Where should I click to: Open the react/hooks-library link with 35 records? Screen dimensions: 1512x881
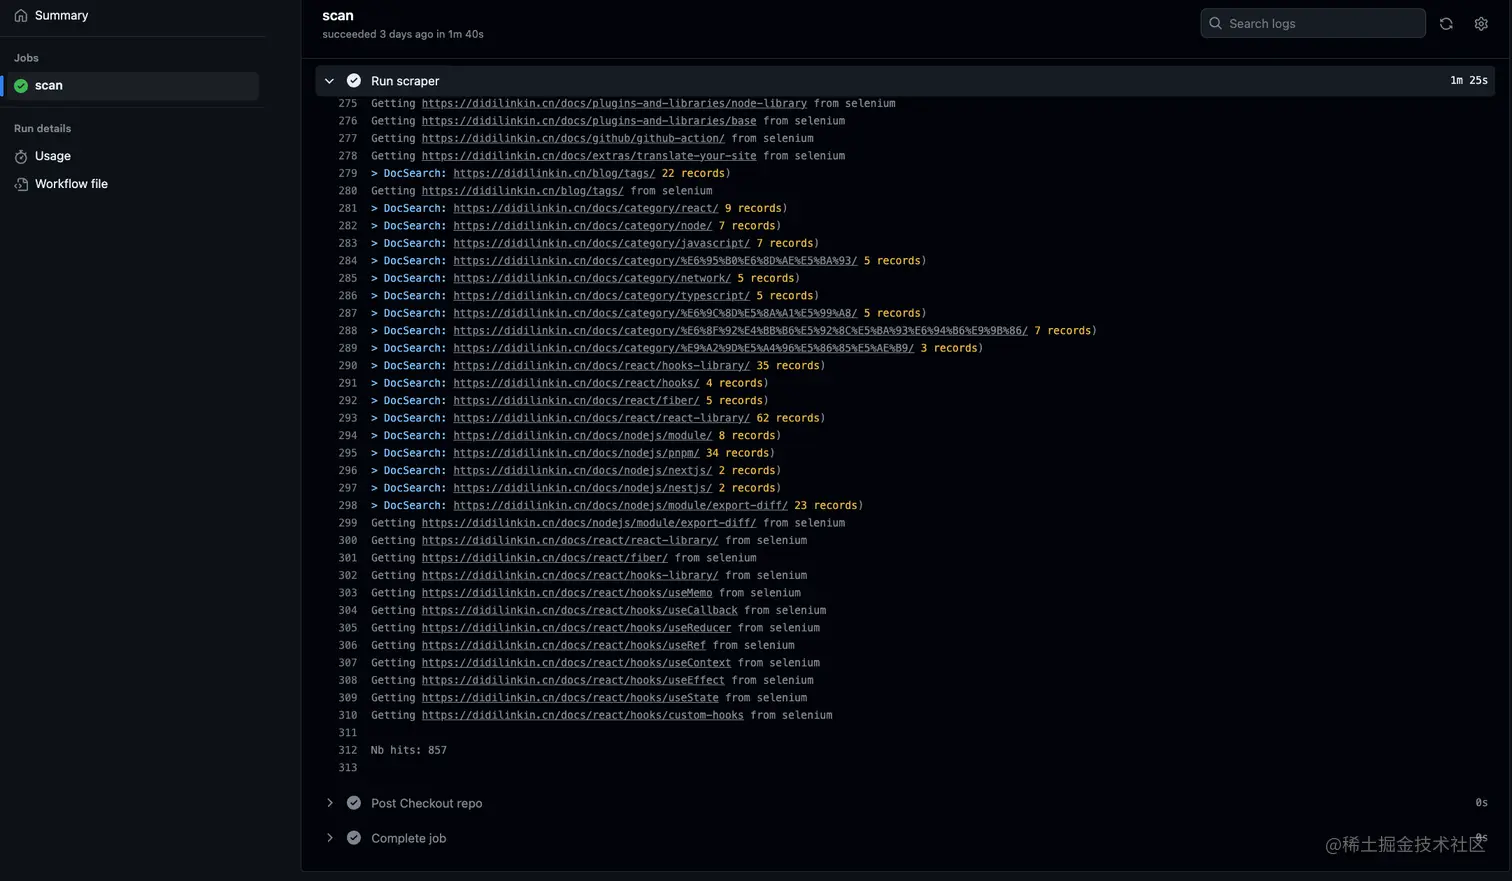point(602,366)
